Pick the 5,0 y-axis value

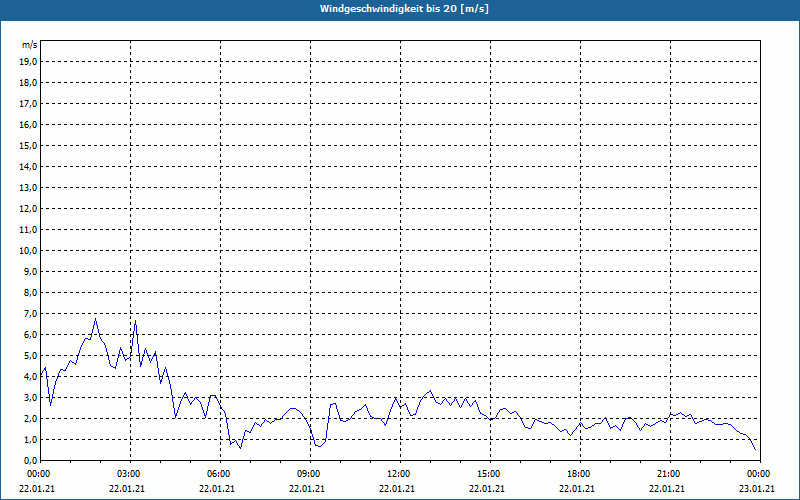click(x=31, y=356)
